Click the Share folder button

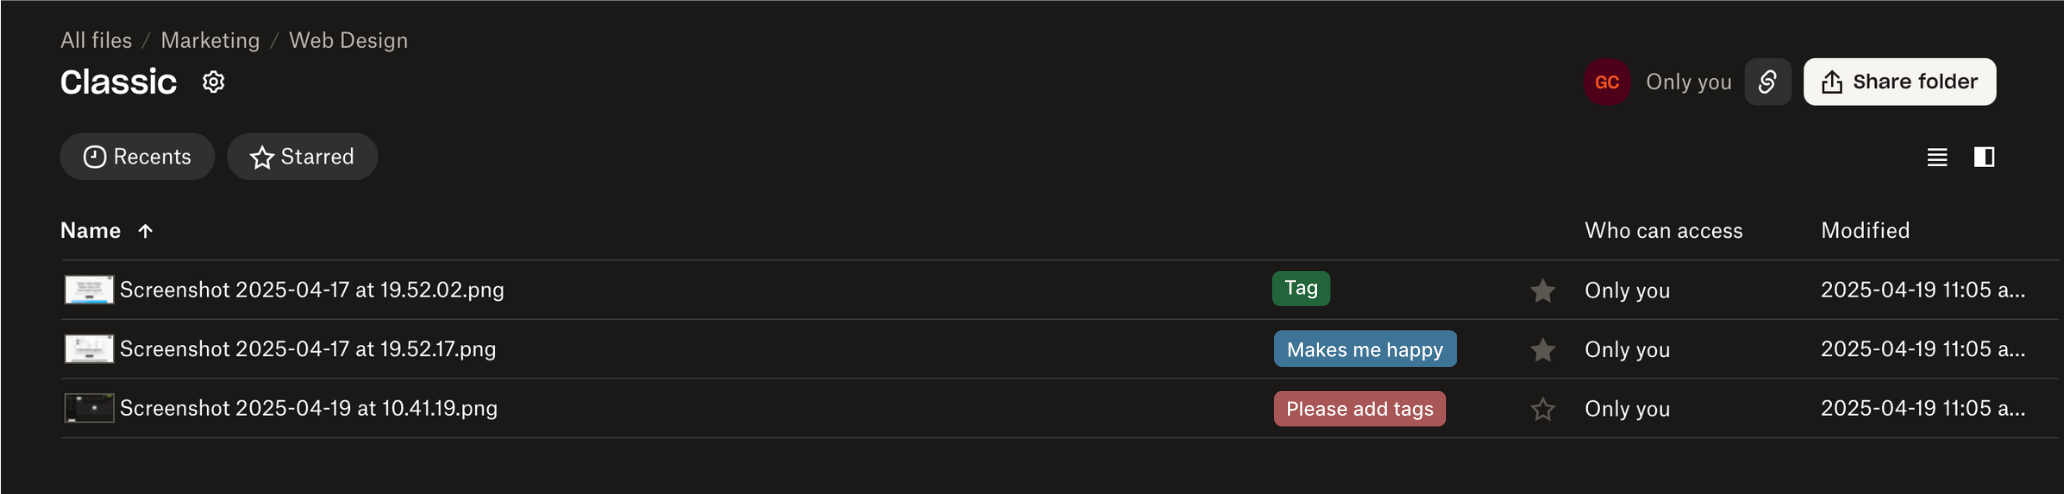[1899, 82]
